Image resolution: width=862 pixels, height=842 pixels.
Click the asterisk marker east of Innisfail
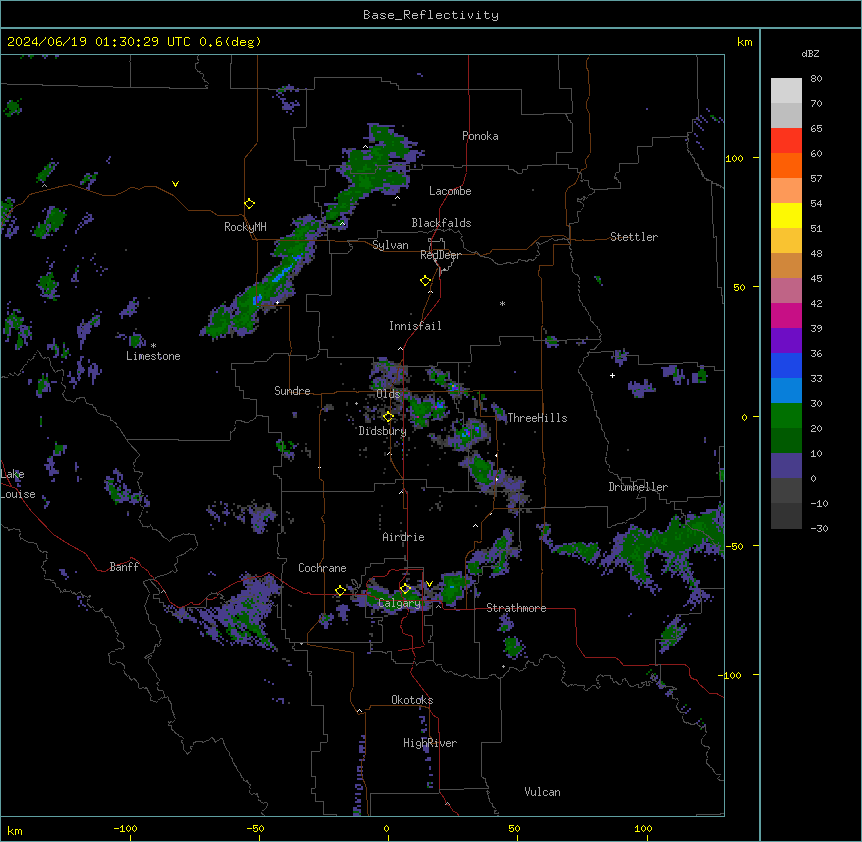tap(502, 303)
